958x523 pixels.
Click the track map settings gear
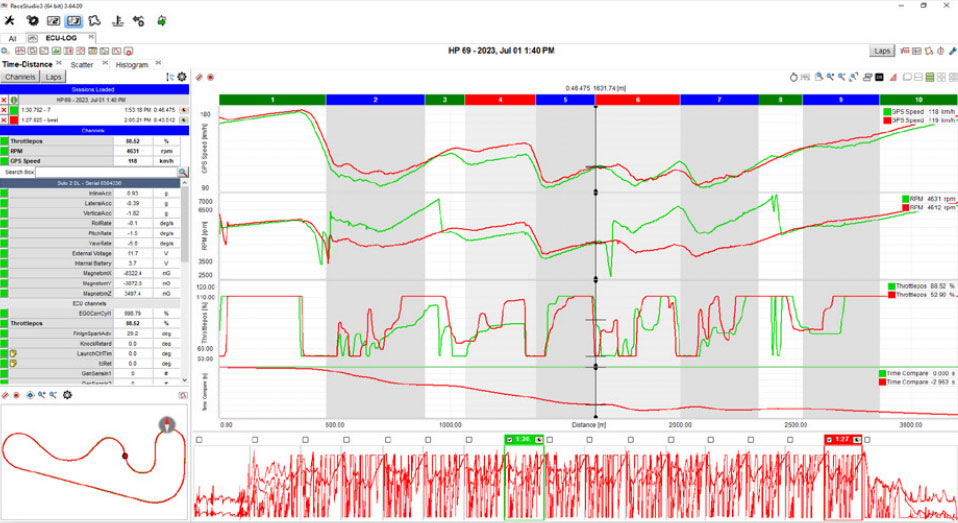coord(67,395)
